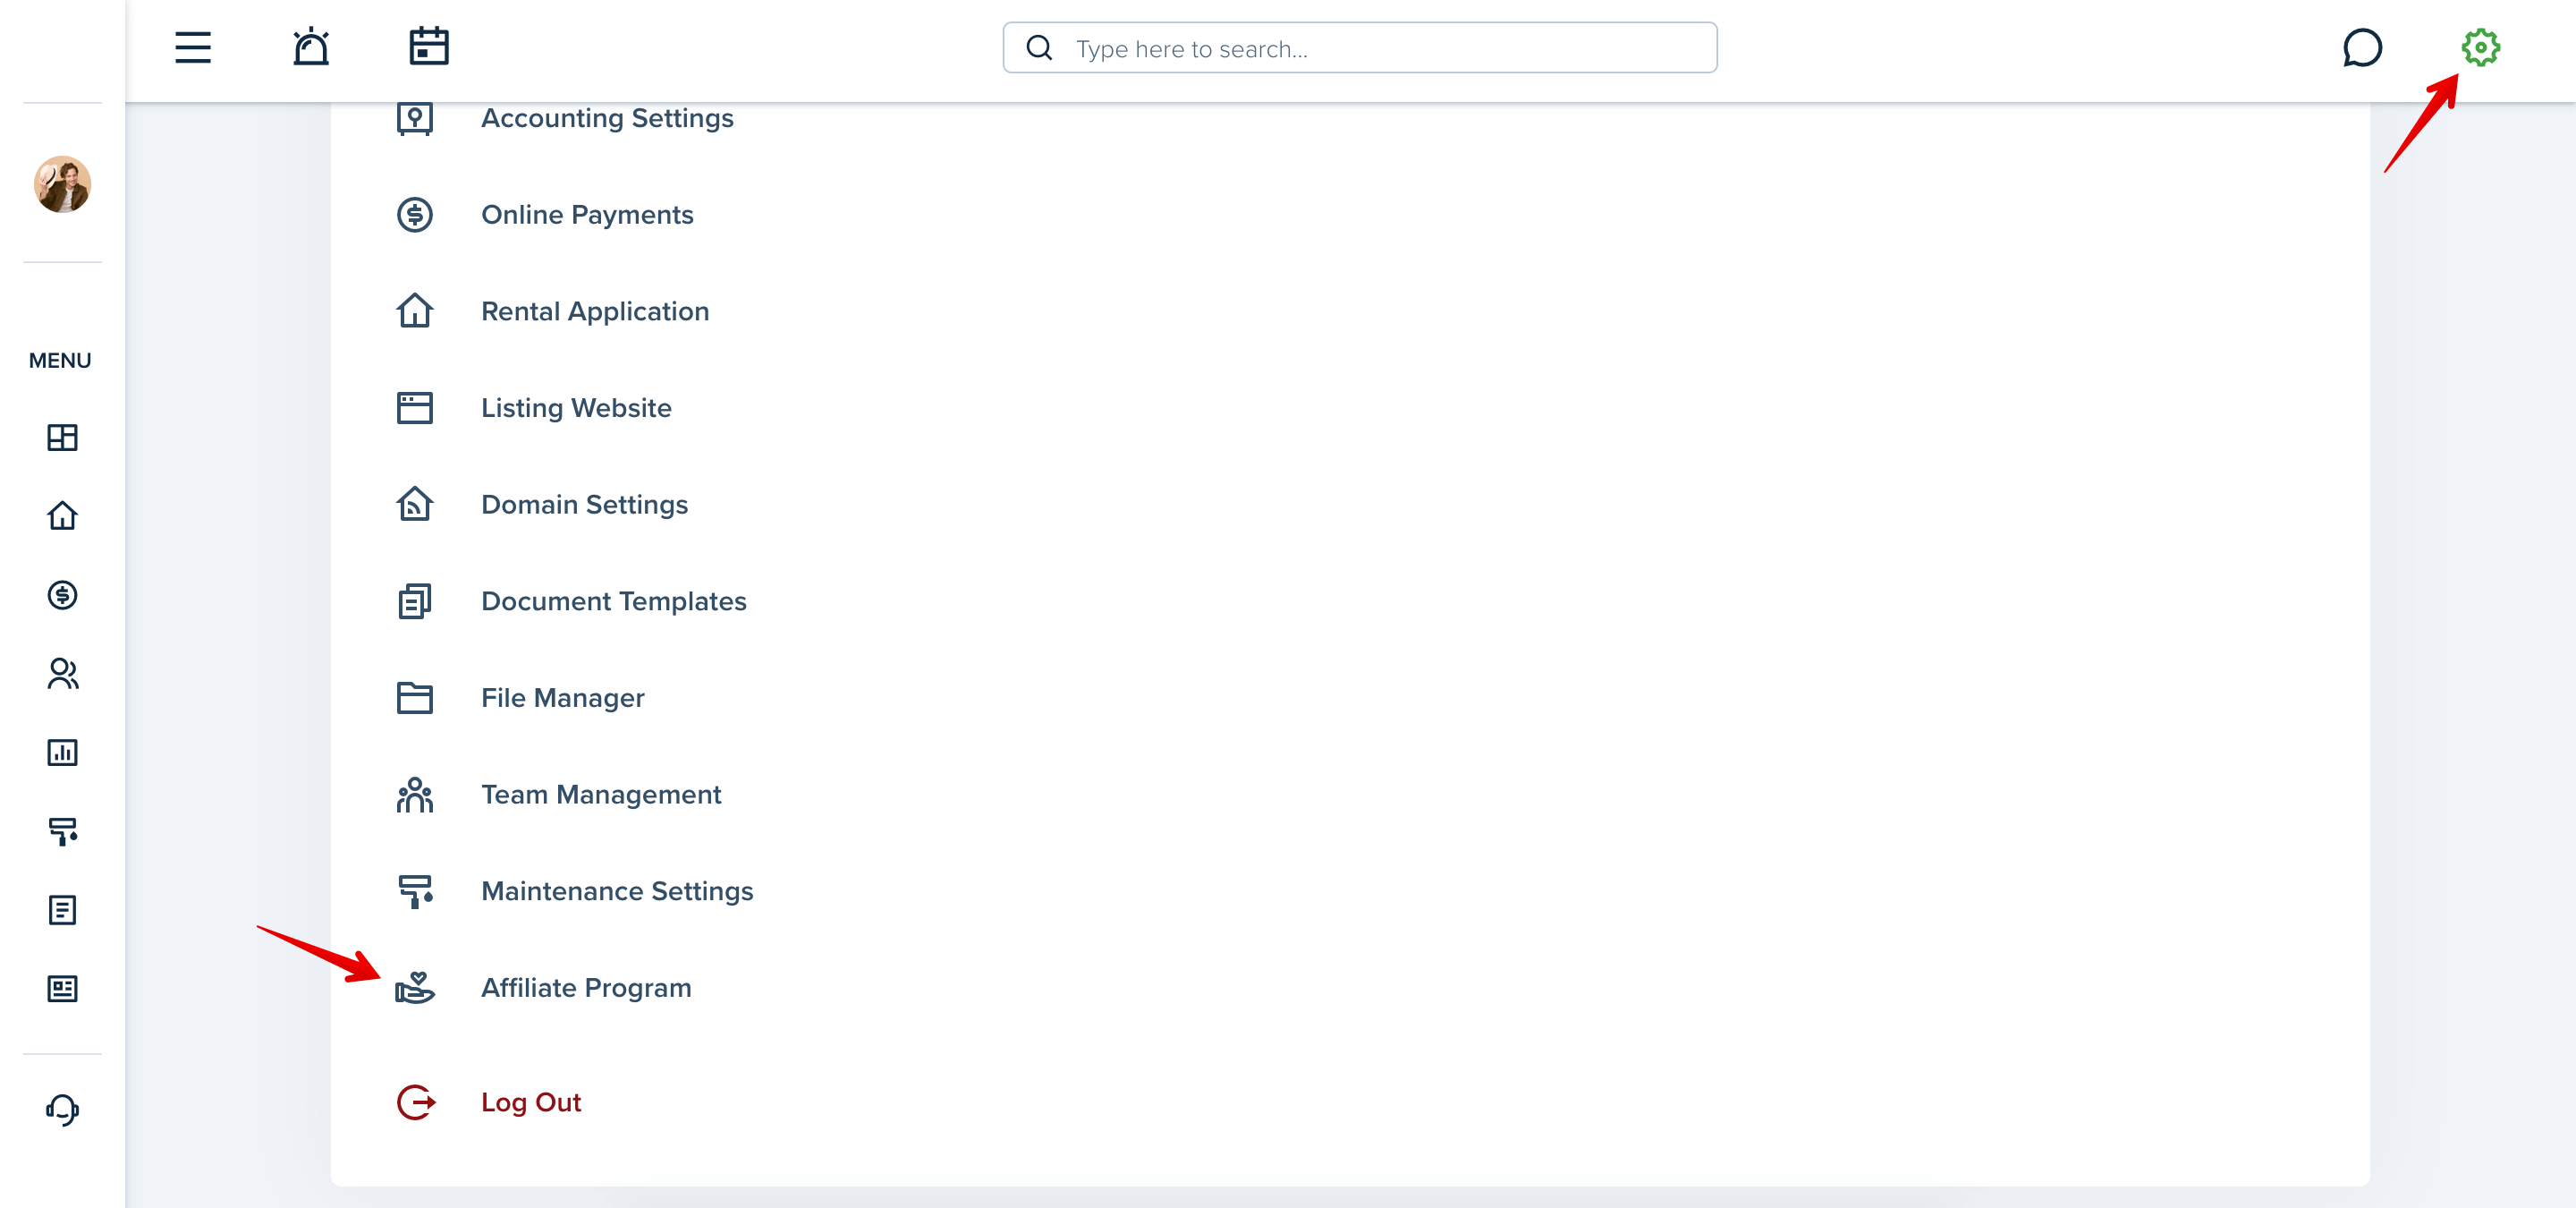Click the Listing Website browser icon
This screenshot has width=2576, height=1208.
coord(414,408)
